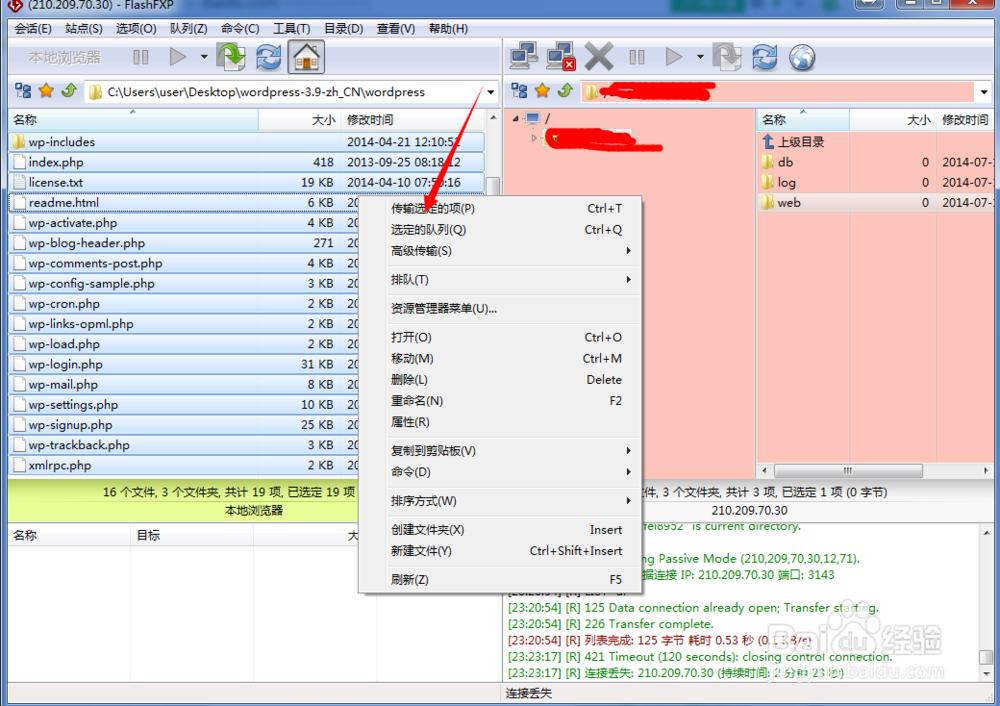Click the local up-folder green arrow icon
Screen dimensions: 1000x706
[x=69, y=91]
